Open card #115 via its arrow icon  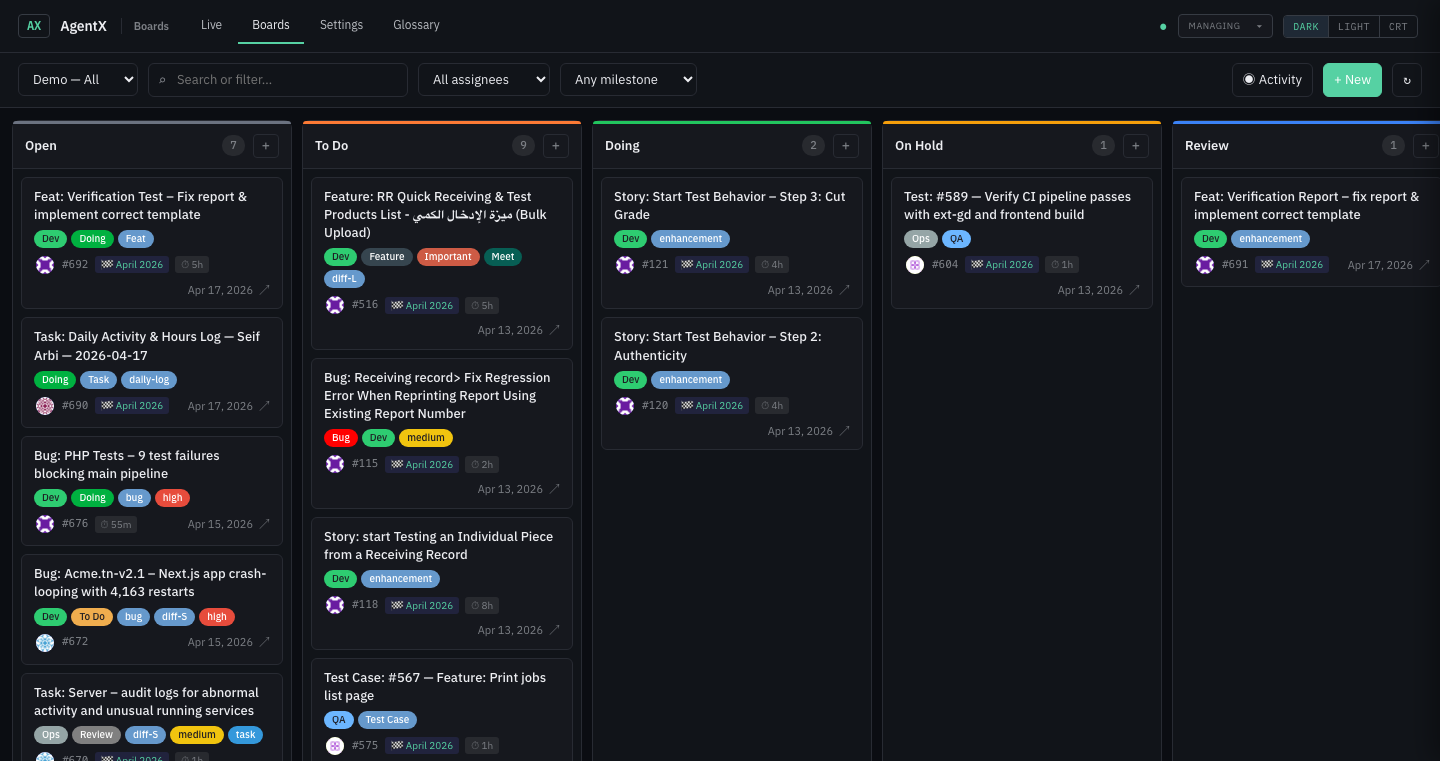tap(555, 489)
